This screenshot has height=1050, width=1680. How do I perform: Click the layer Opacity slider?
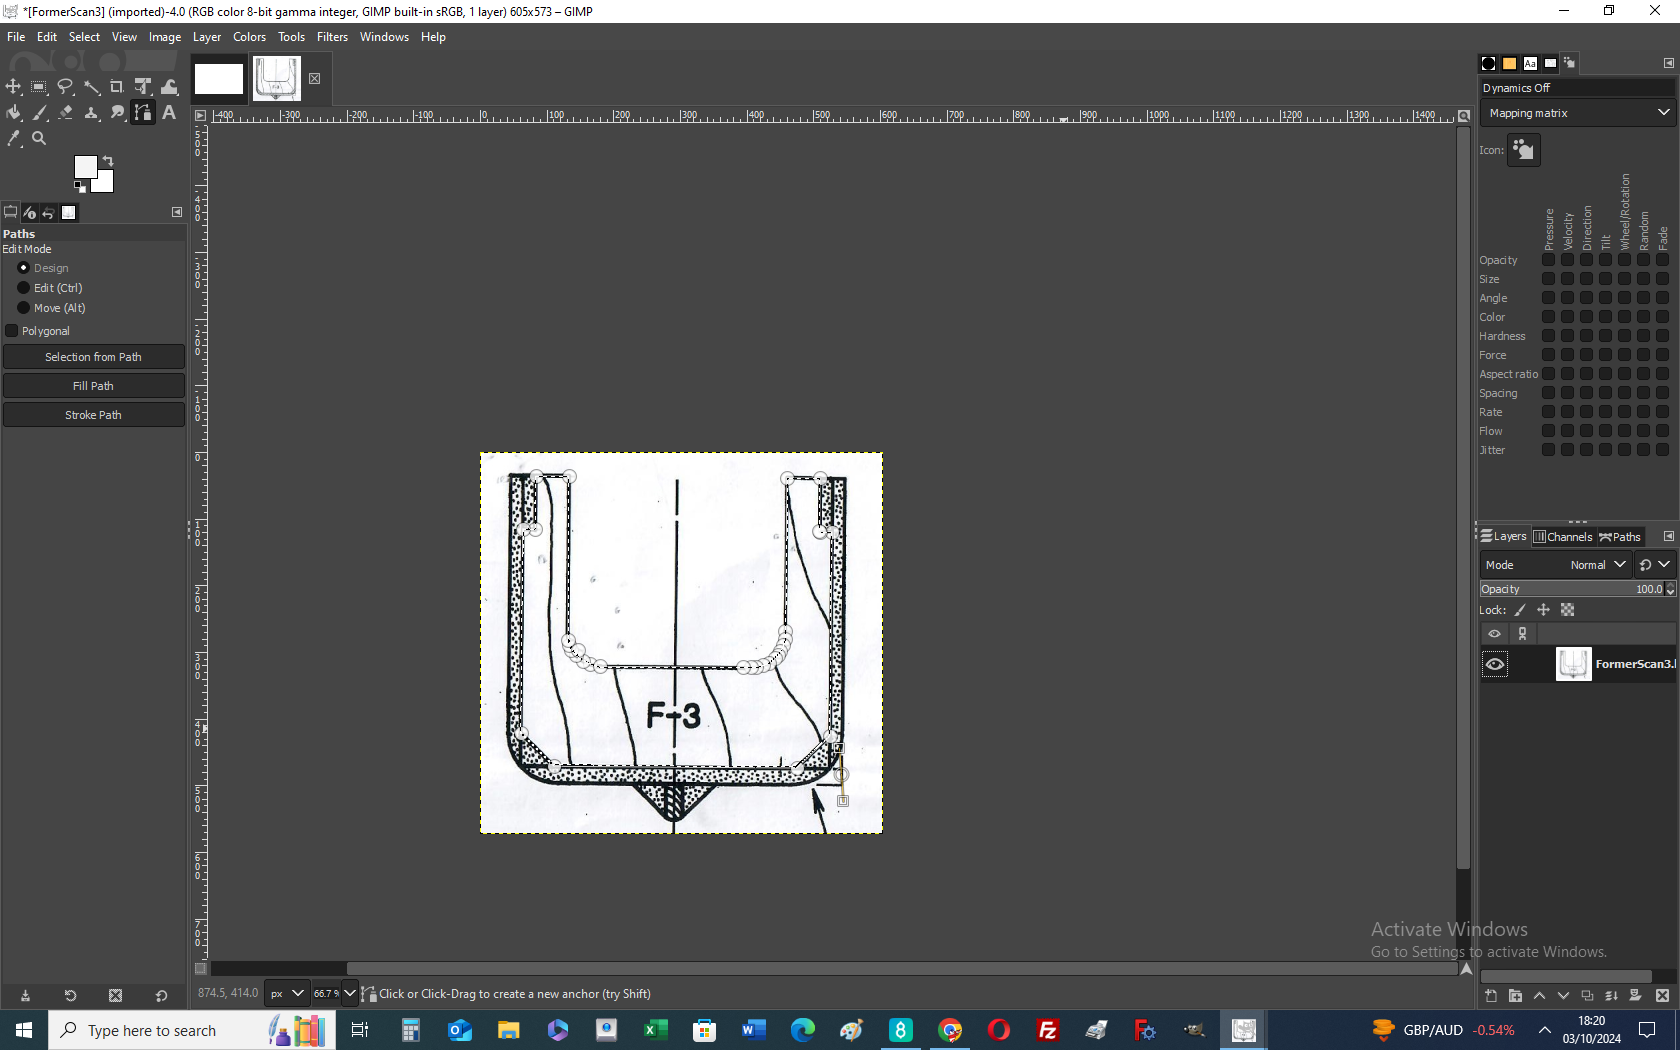click(1568, 589)
